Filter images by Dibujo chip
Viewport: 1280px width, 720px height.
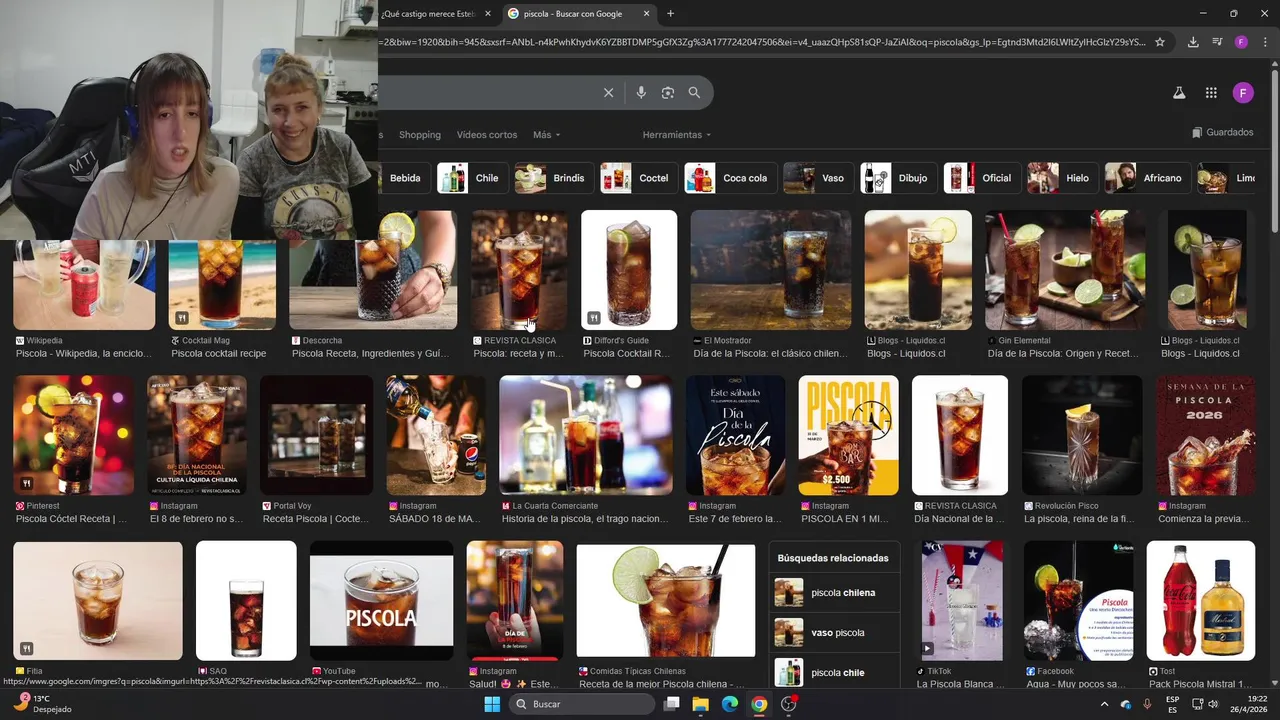tap(899, 178)
